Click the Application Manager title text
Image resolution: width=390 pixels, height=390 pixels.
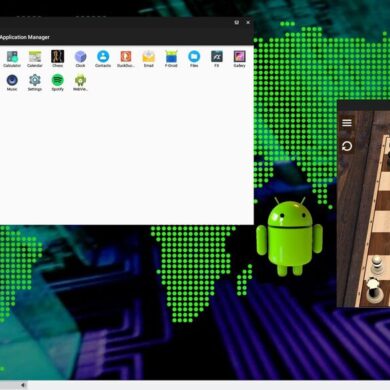pyautogui.click(x=24, y=37)
